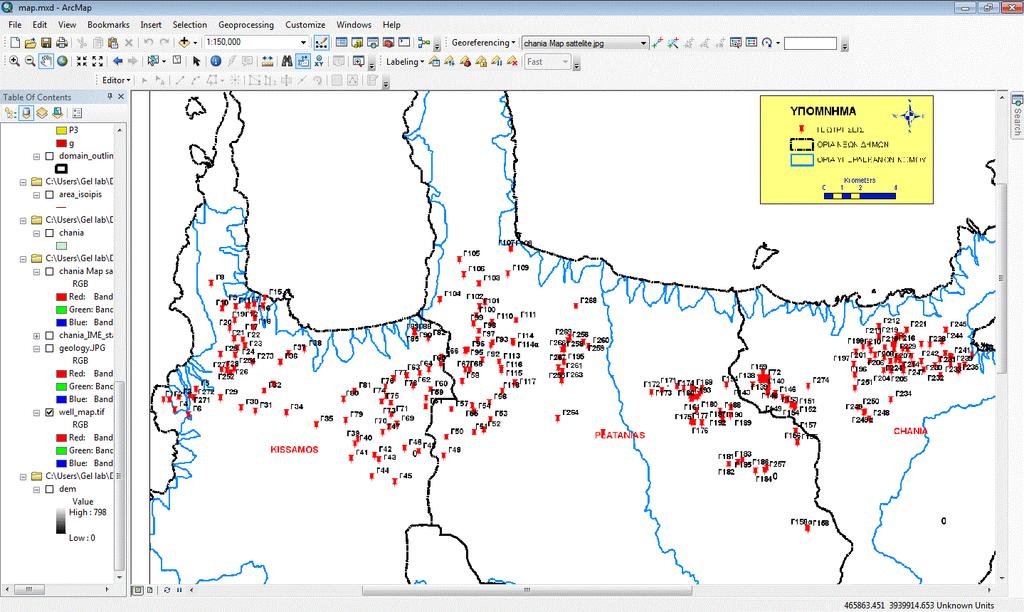Activate the Identify tool
The height and width of the screenshot is (612, 1024).
coord(216,61)
